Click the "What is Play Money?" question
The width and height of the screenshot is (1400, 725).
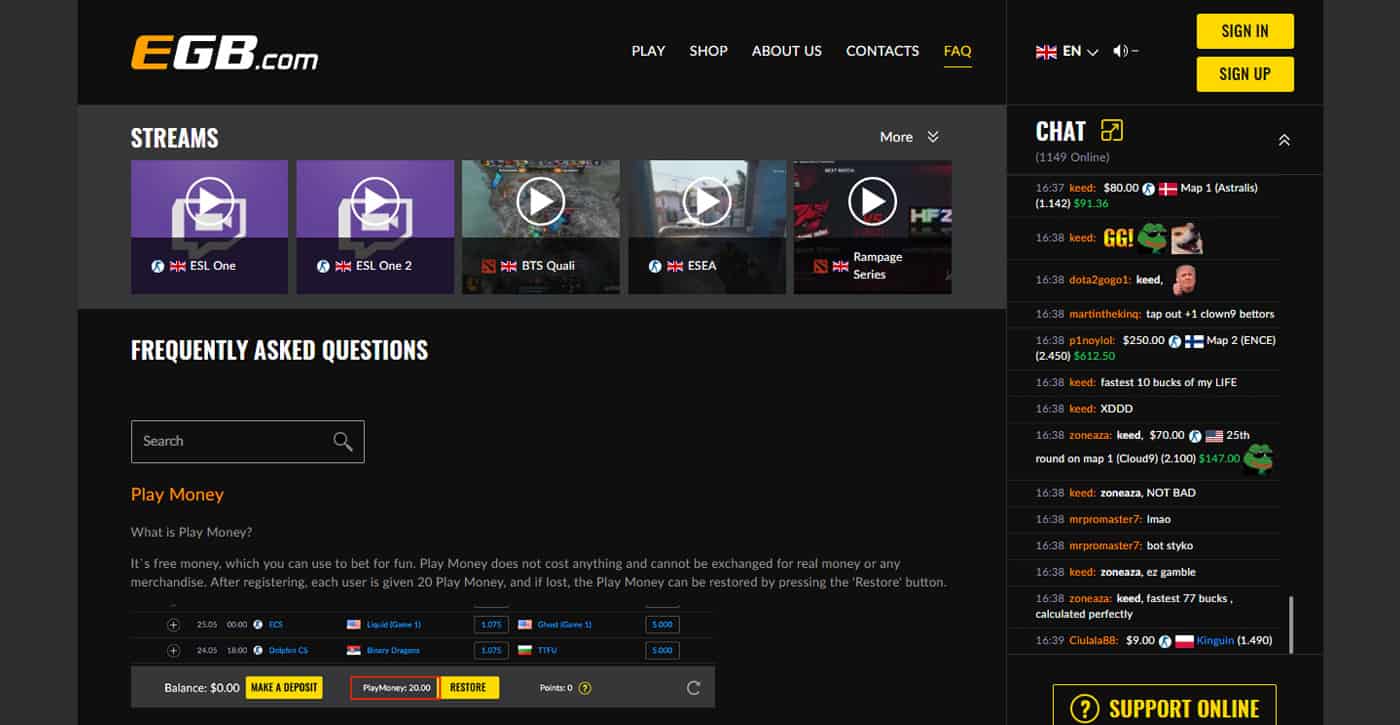click(x=191, y=532)
